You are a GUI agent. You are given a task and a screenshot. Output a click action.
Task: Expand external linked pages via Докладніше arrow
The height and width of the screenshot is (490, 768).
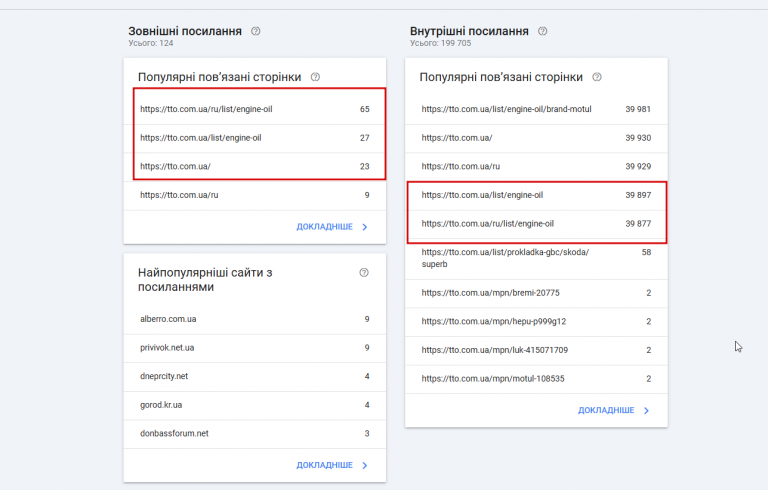click(x=364, y=227)
